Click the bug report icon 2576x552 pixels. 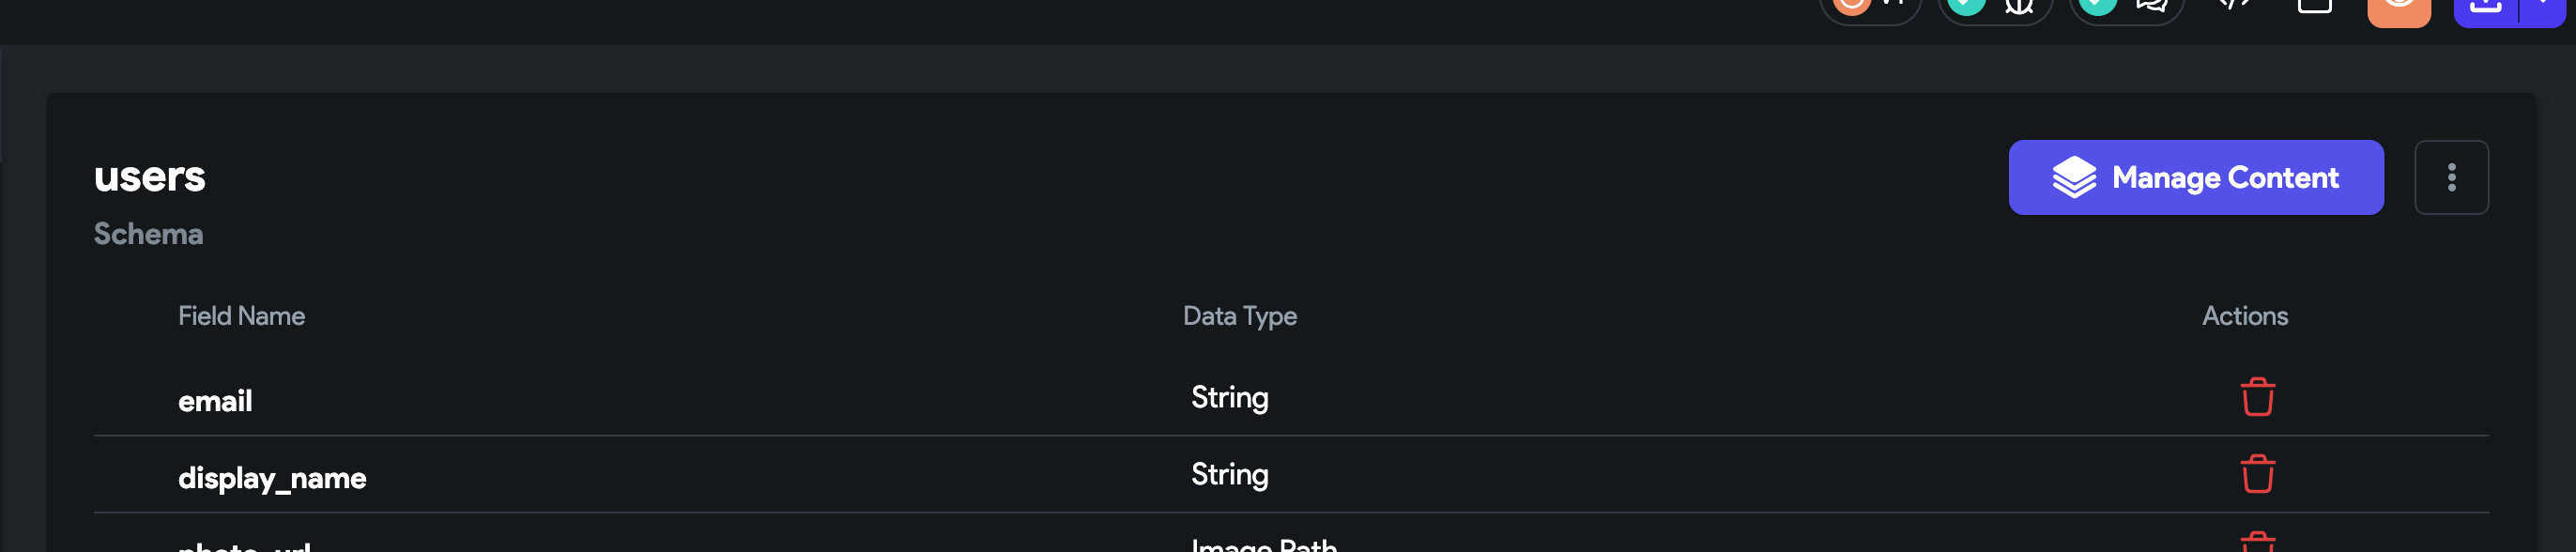[2018, 8]
